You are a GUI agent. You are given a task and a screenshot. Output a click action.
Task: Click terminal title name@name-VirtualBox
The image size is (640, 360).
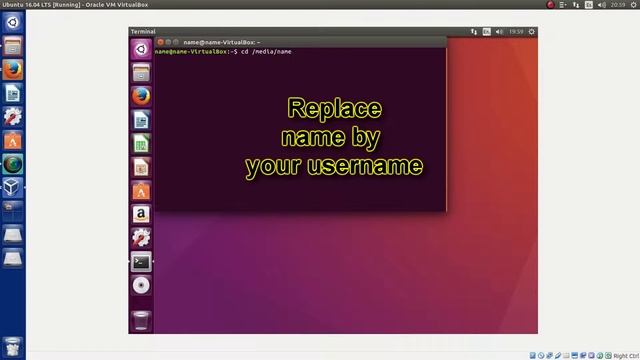222,42
